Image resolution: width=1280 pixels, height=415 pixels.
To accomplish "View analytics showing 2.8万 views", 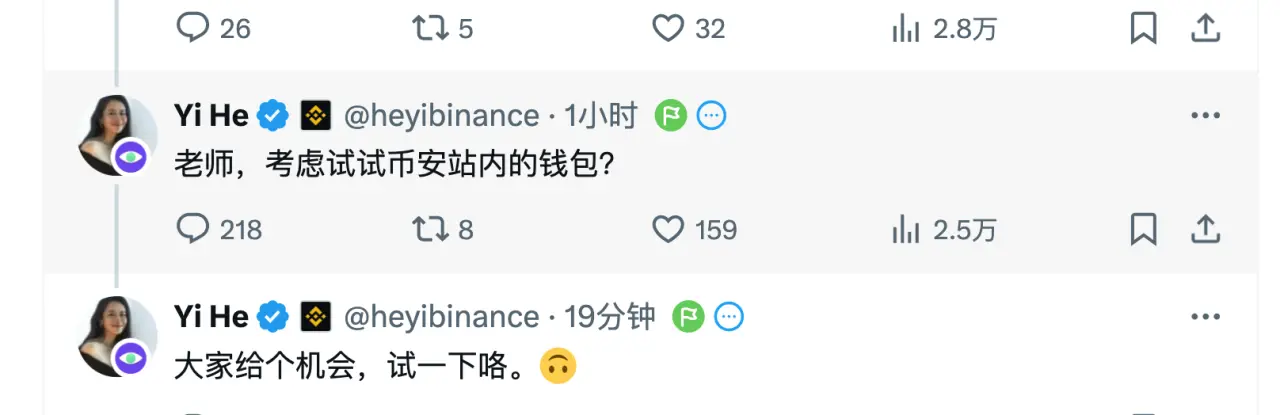I will click(x=906, y=29).
